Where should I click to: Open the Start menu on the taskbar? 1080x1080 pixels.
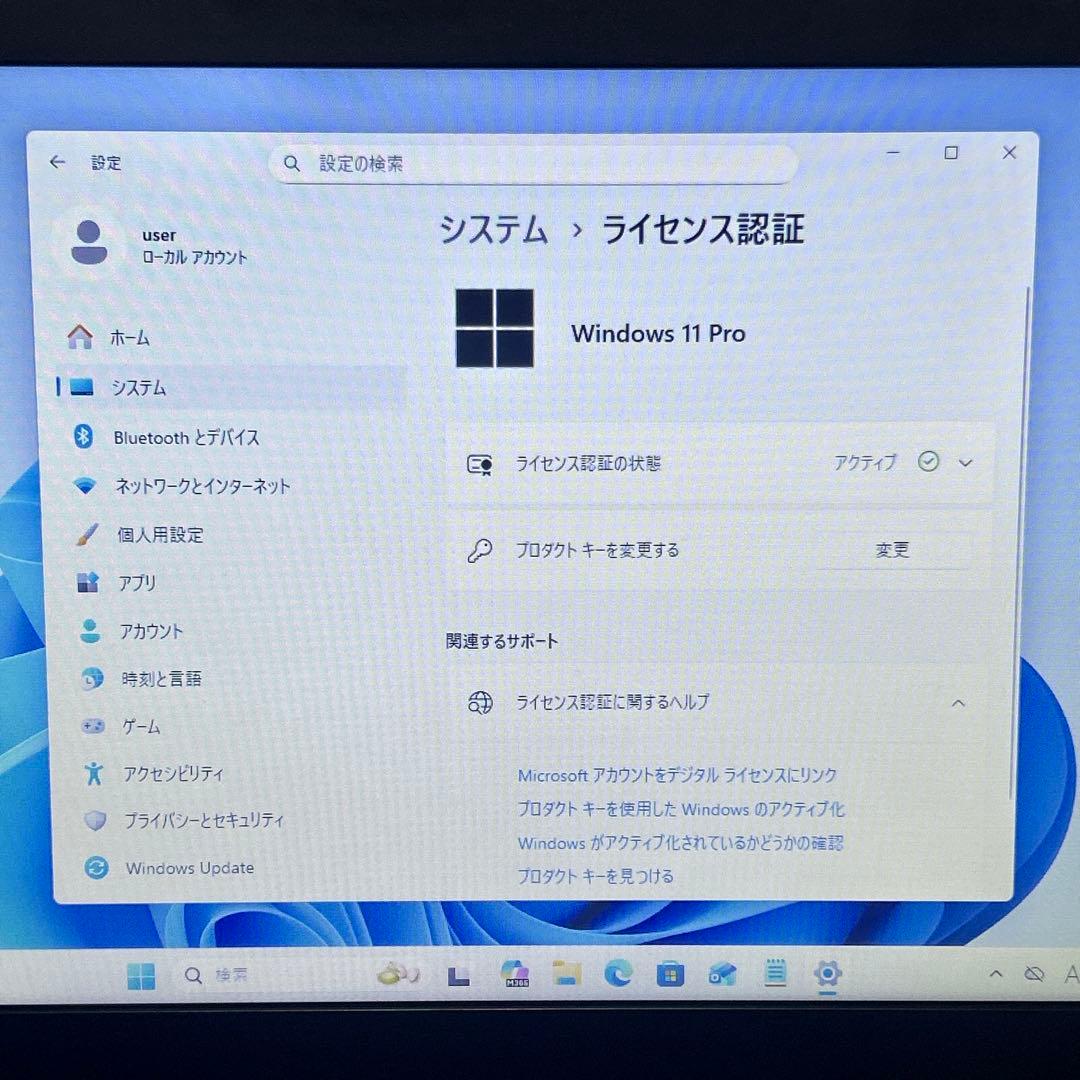click(x=141, y=976)
